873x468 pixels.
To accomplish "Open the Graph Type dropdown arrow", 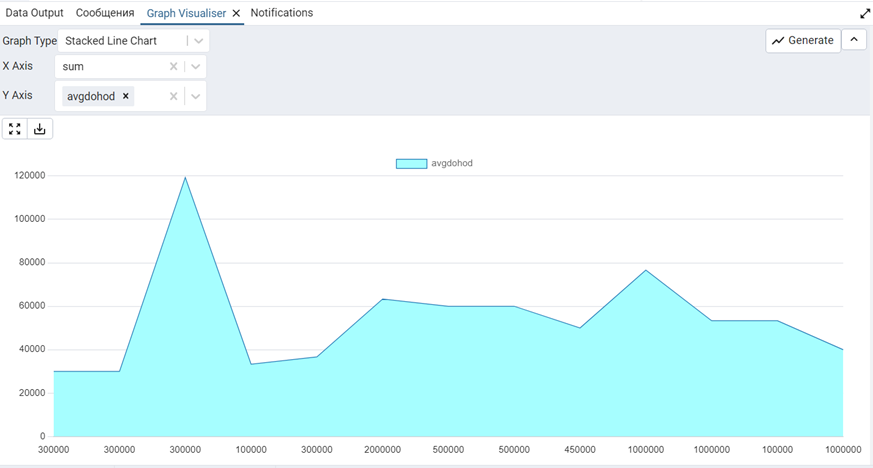I will (198, 41).
